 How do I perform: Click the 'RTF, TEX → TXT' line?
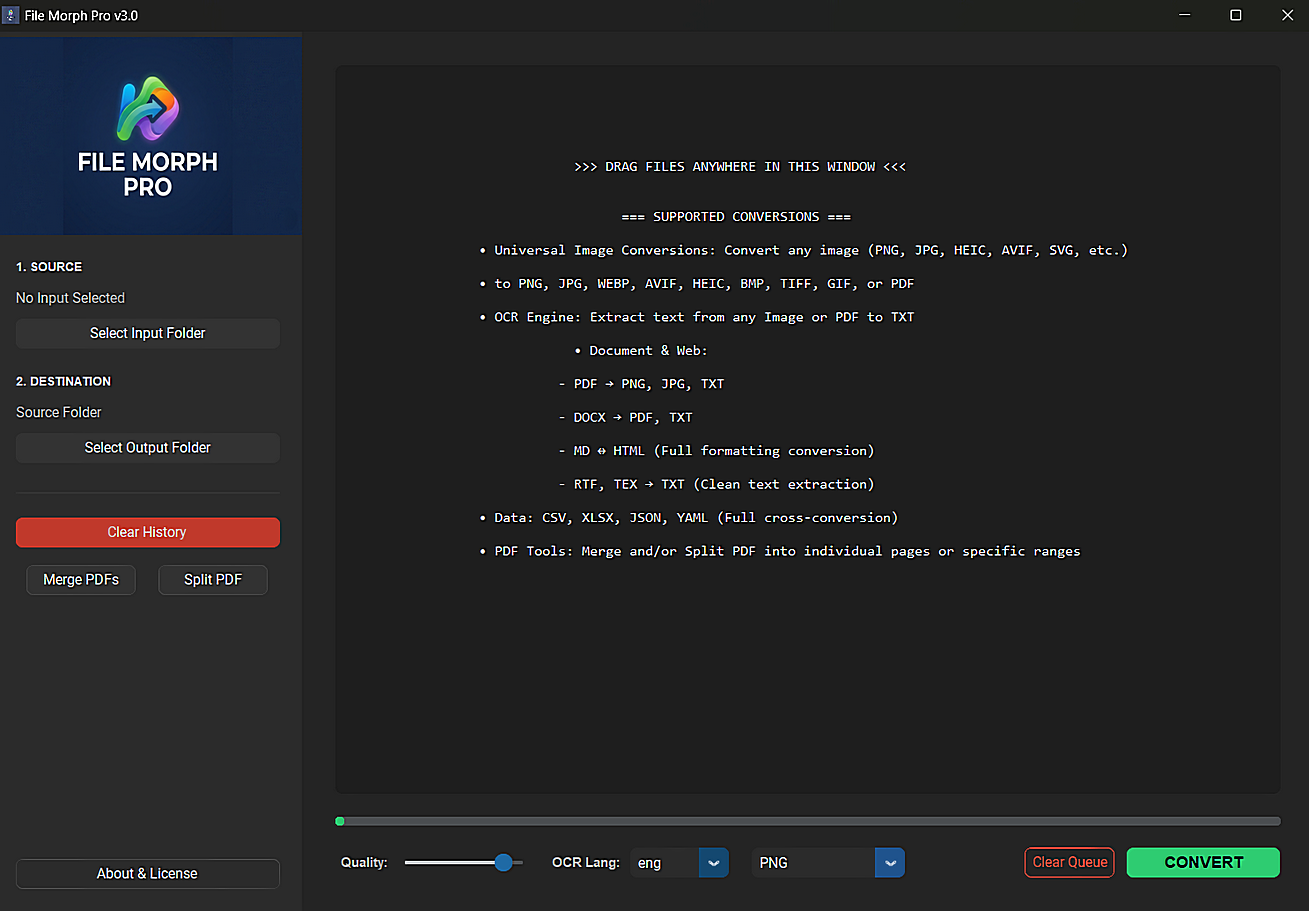click(716, 484)
